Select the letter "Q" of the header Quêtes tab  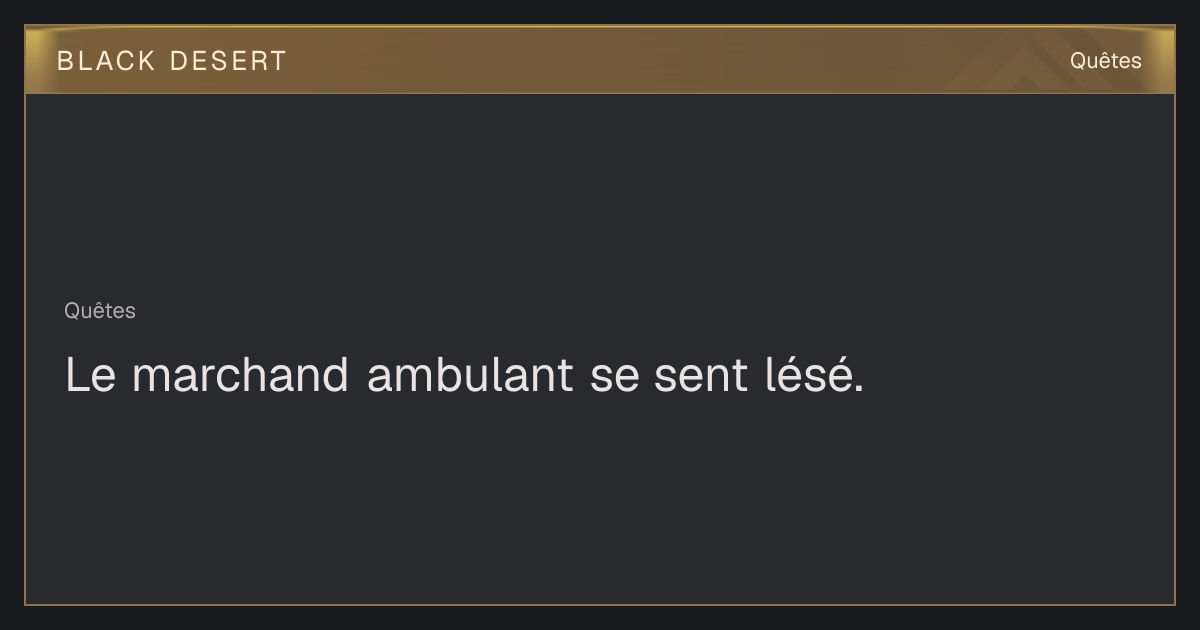click(x=1078, y=60)
